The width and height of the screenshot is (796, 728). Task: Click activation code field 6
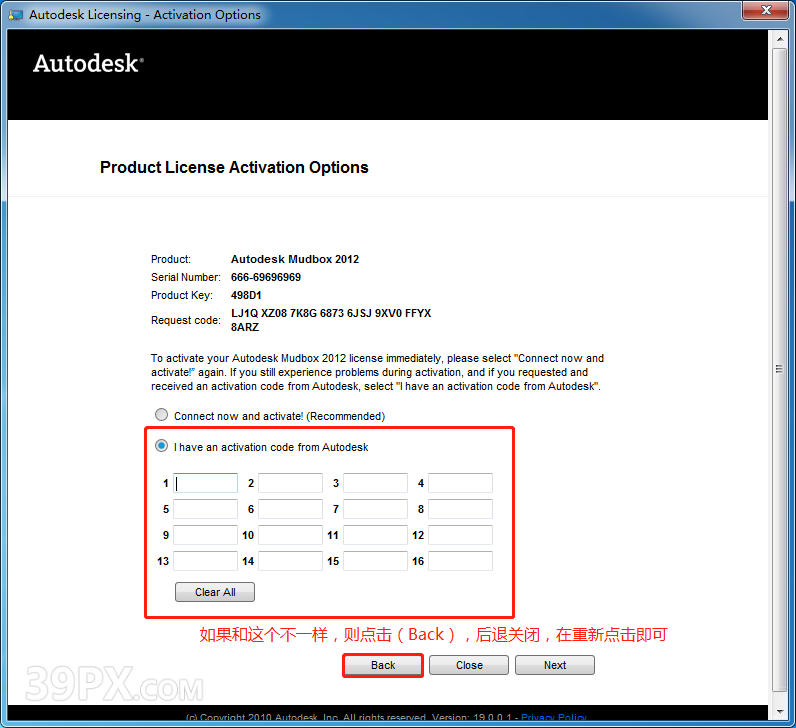(290, 509)
